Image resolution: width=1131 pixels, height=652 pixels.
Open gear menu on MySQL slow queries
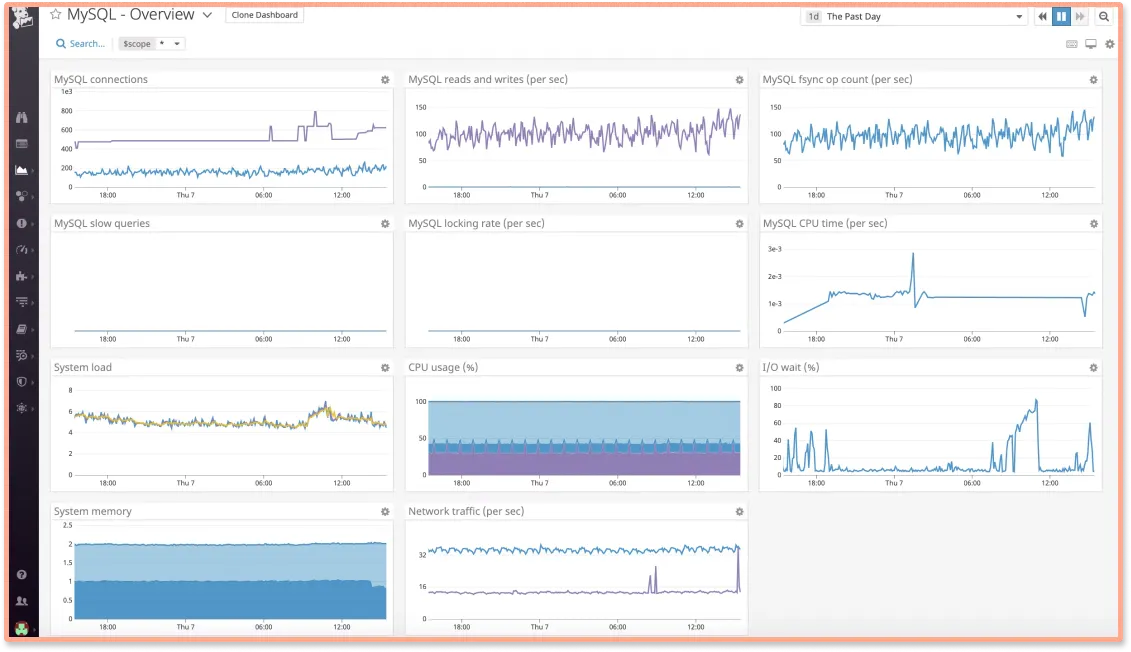coord(385,224)
